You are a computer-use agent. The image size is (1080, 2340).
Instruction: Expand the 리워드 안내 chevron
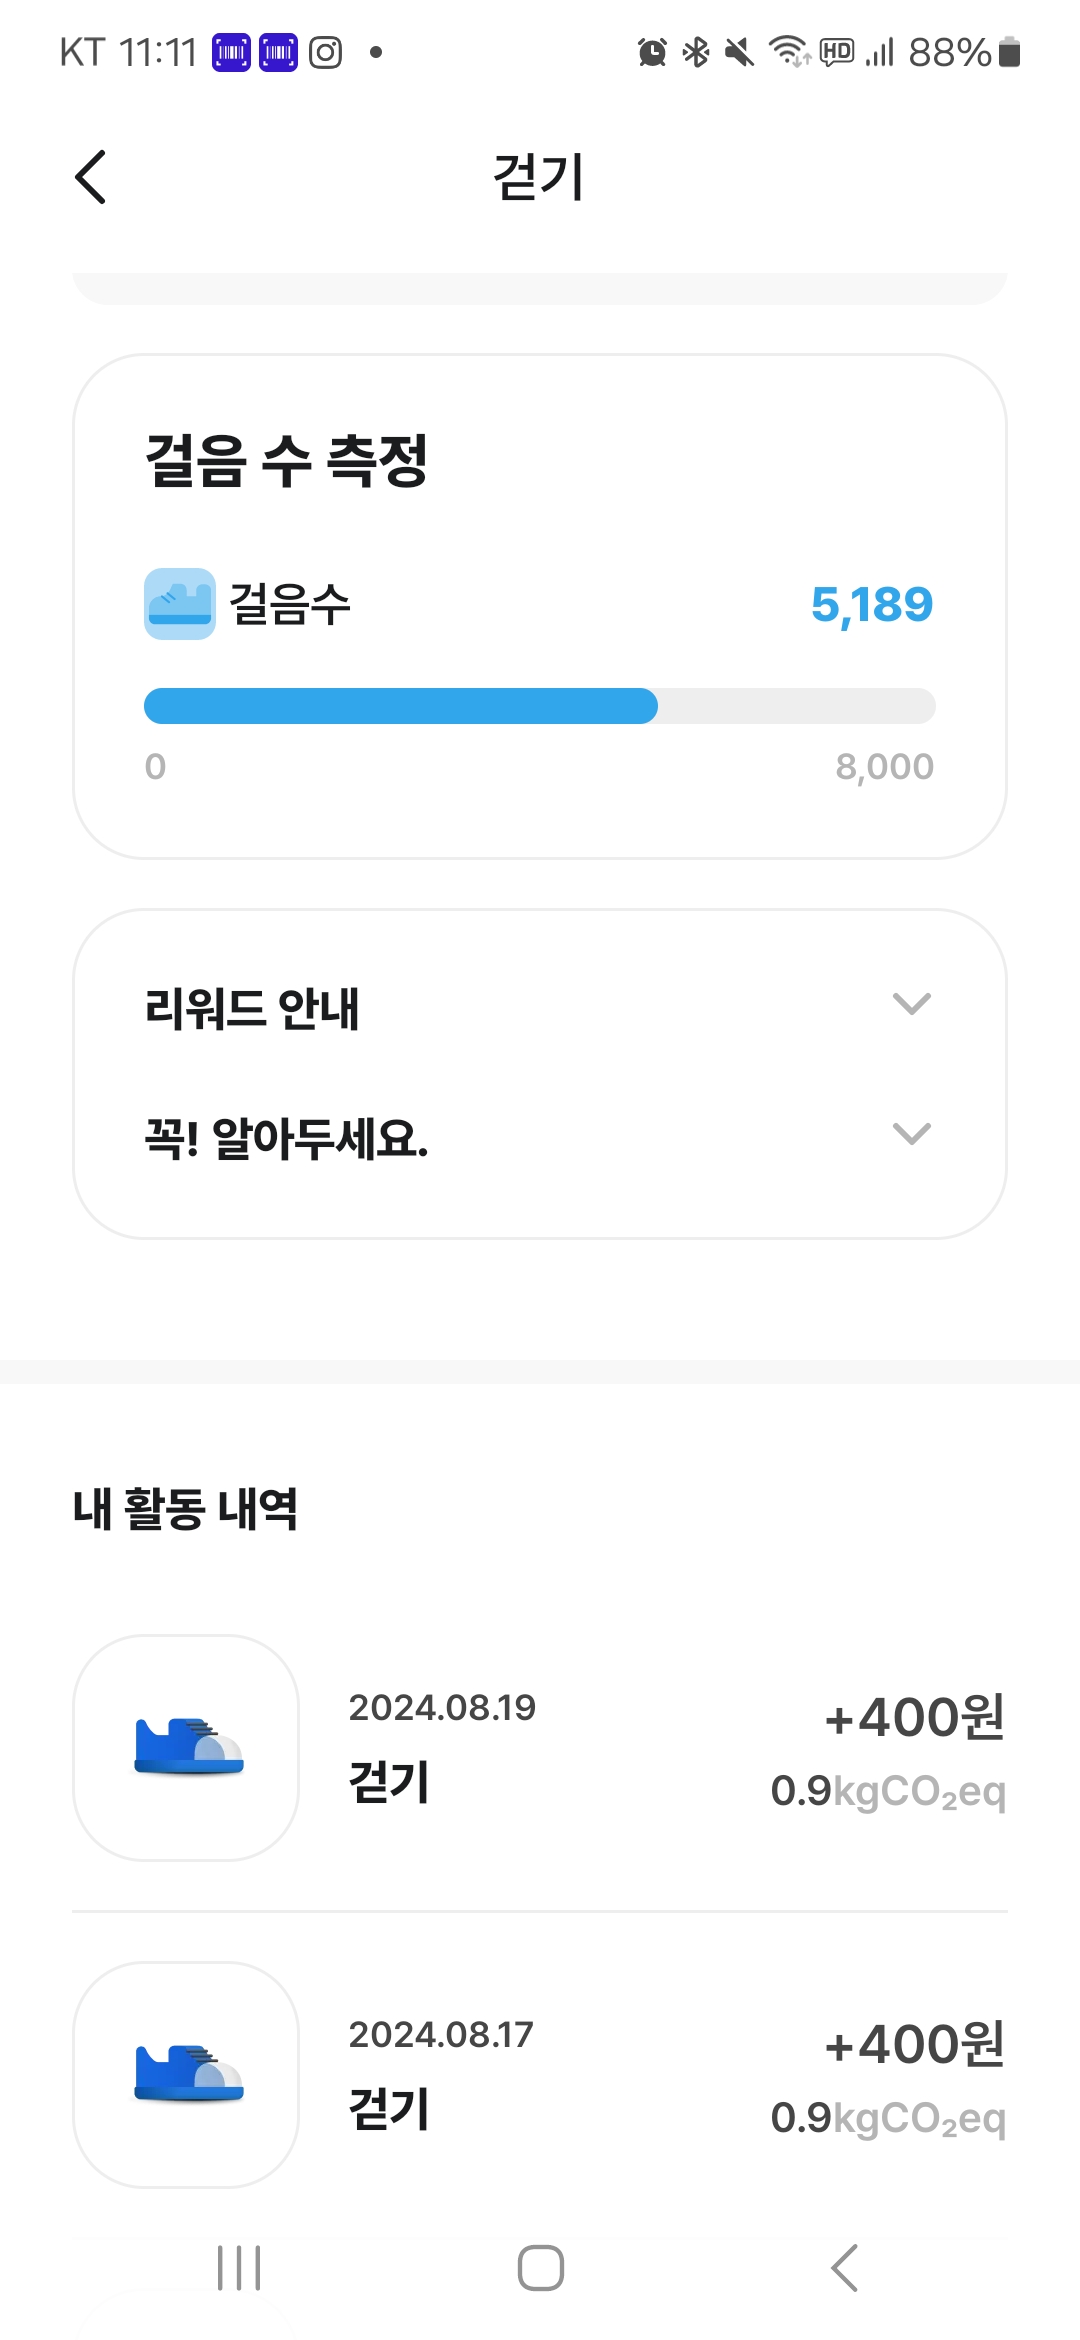911,1004
